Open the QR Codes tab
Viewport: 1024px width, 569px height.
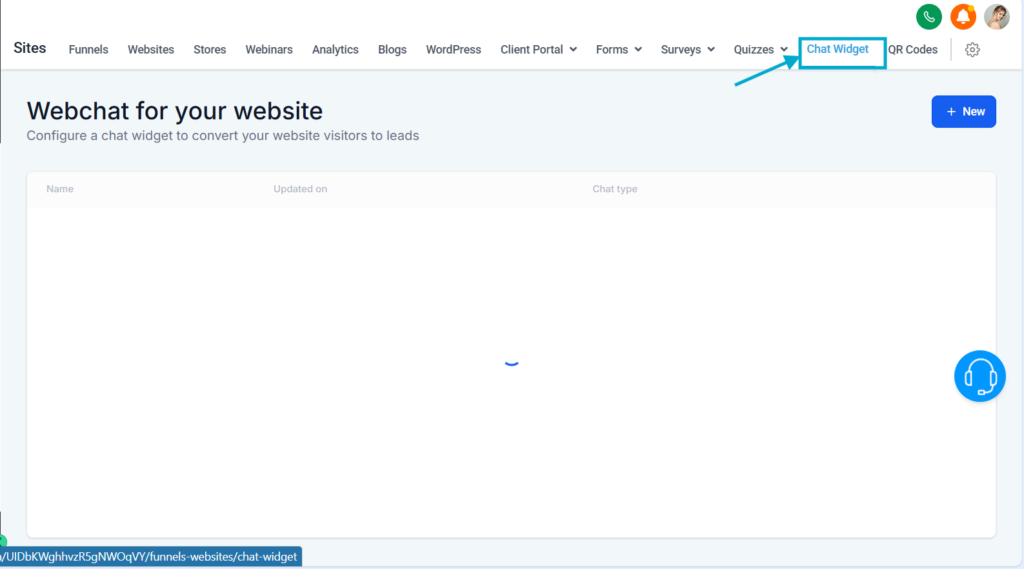point(913,50)
